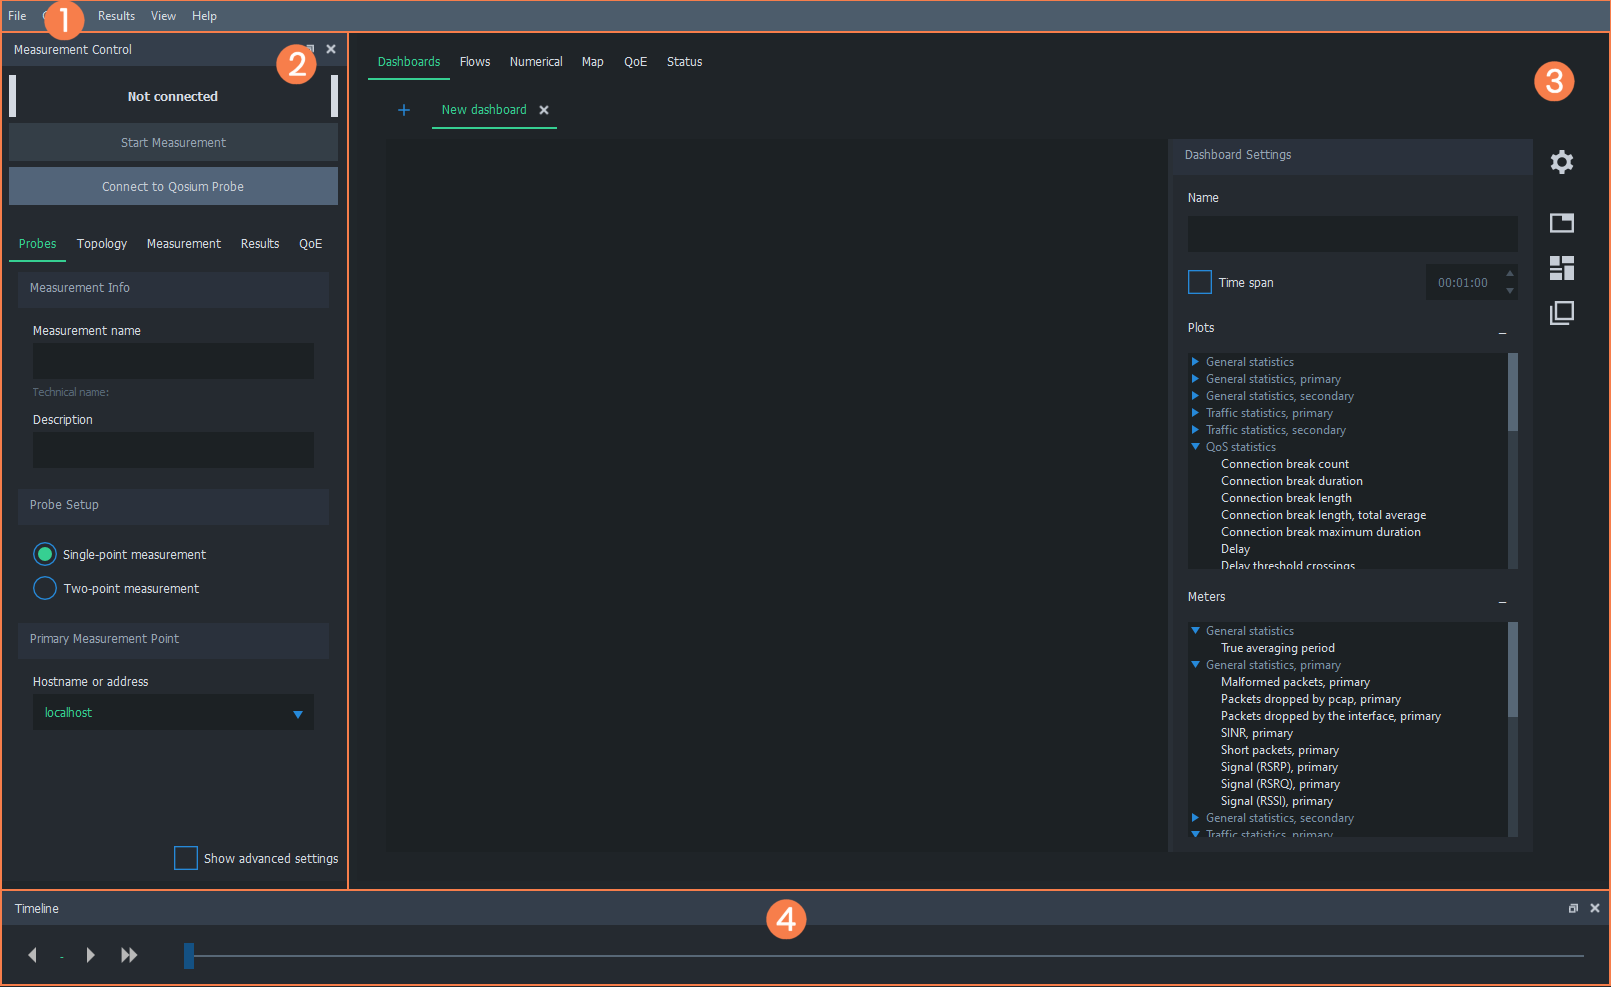This screenshot has width=1611, height=987.
Task: Click the single window panel icon
Action: [x=1561, y=223]
